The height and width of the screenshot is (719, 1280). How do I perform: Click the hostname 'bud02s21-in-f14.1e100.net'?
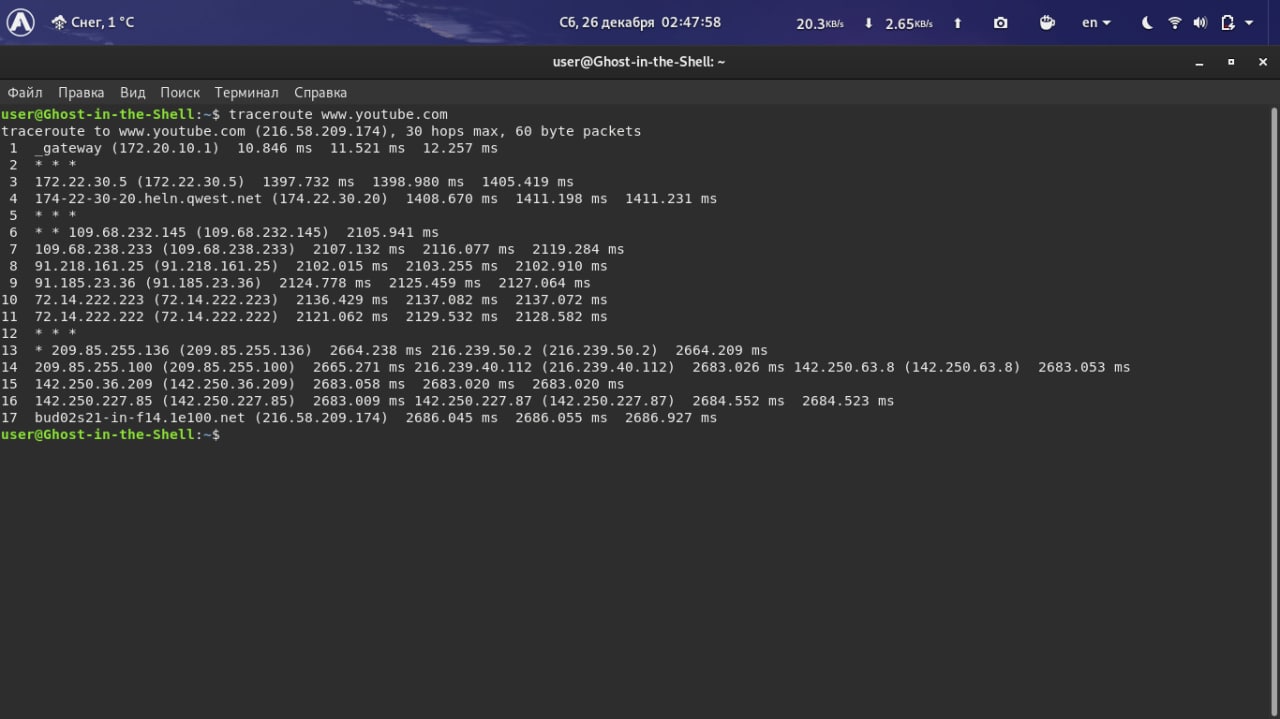tap(139, 418)
